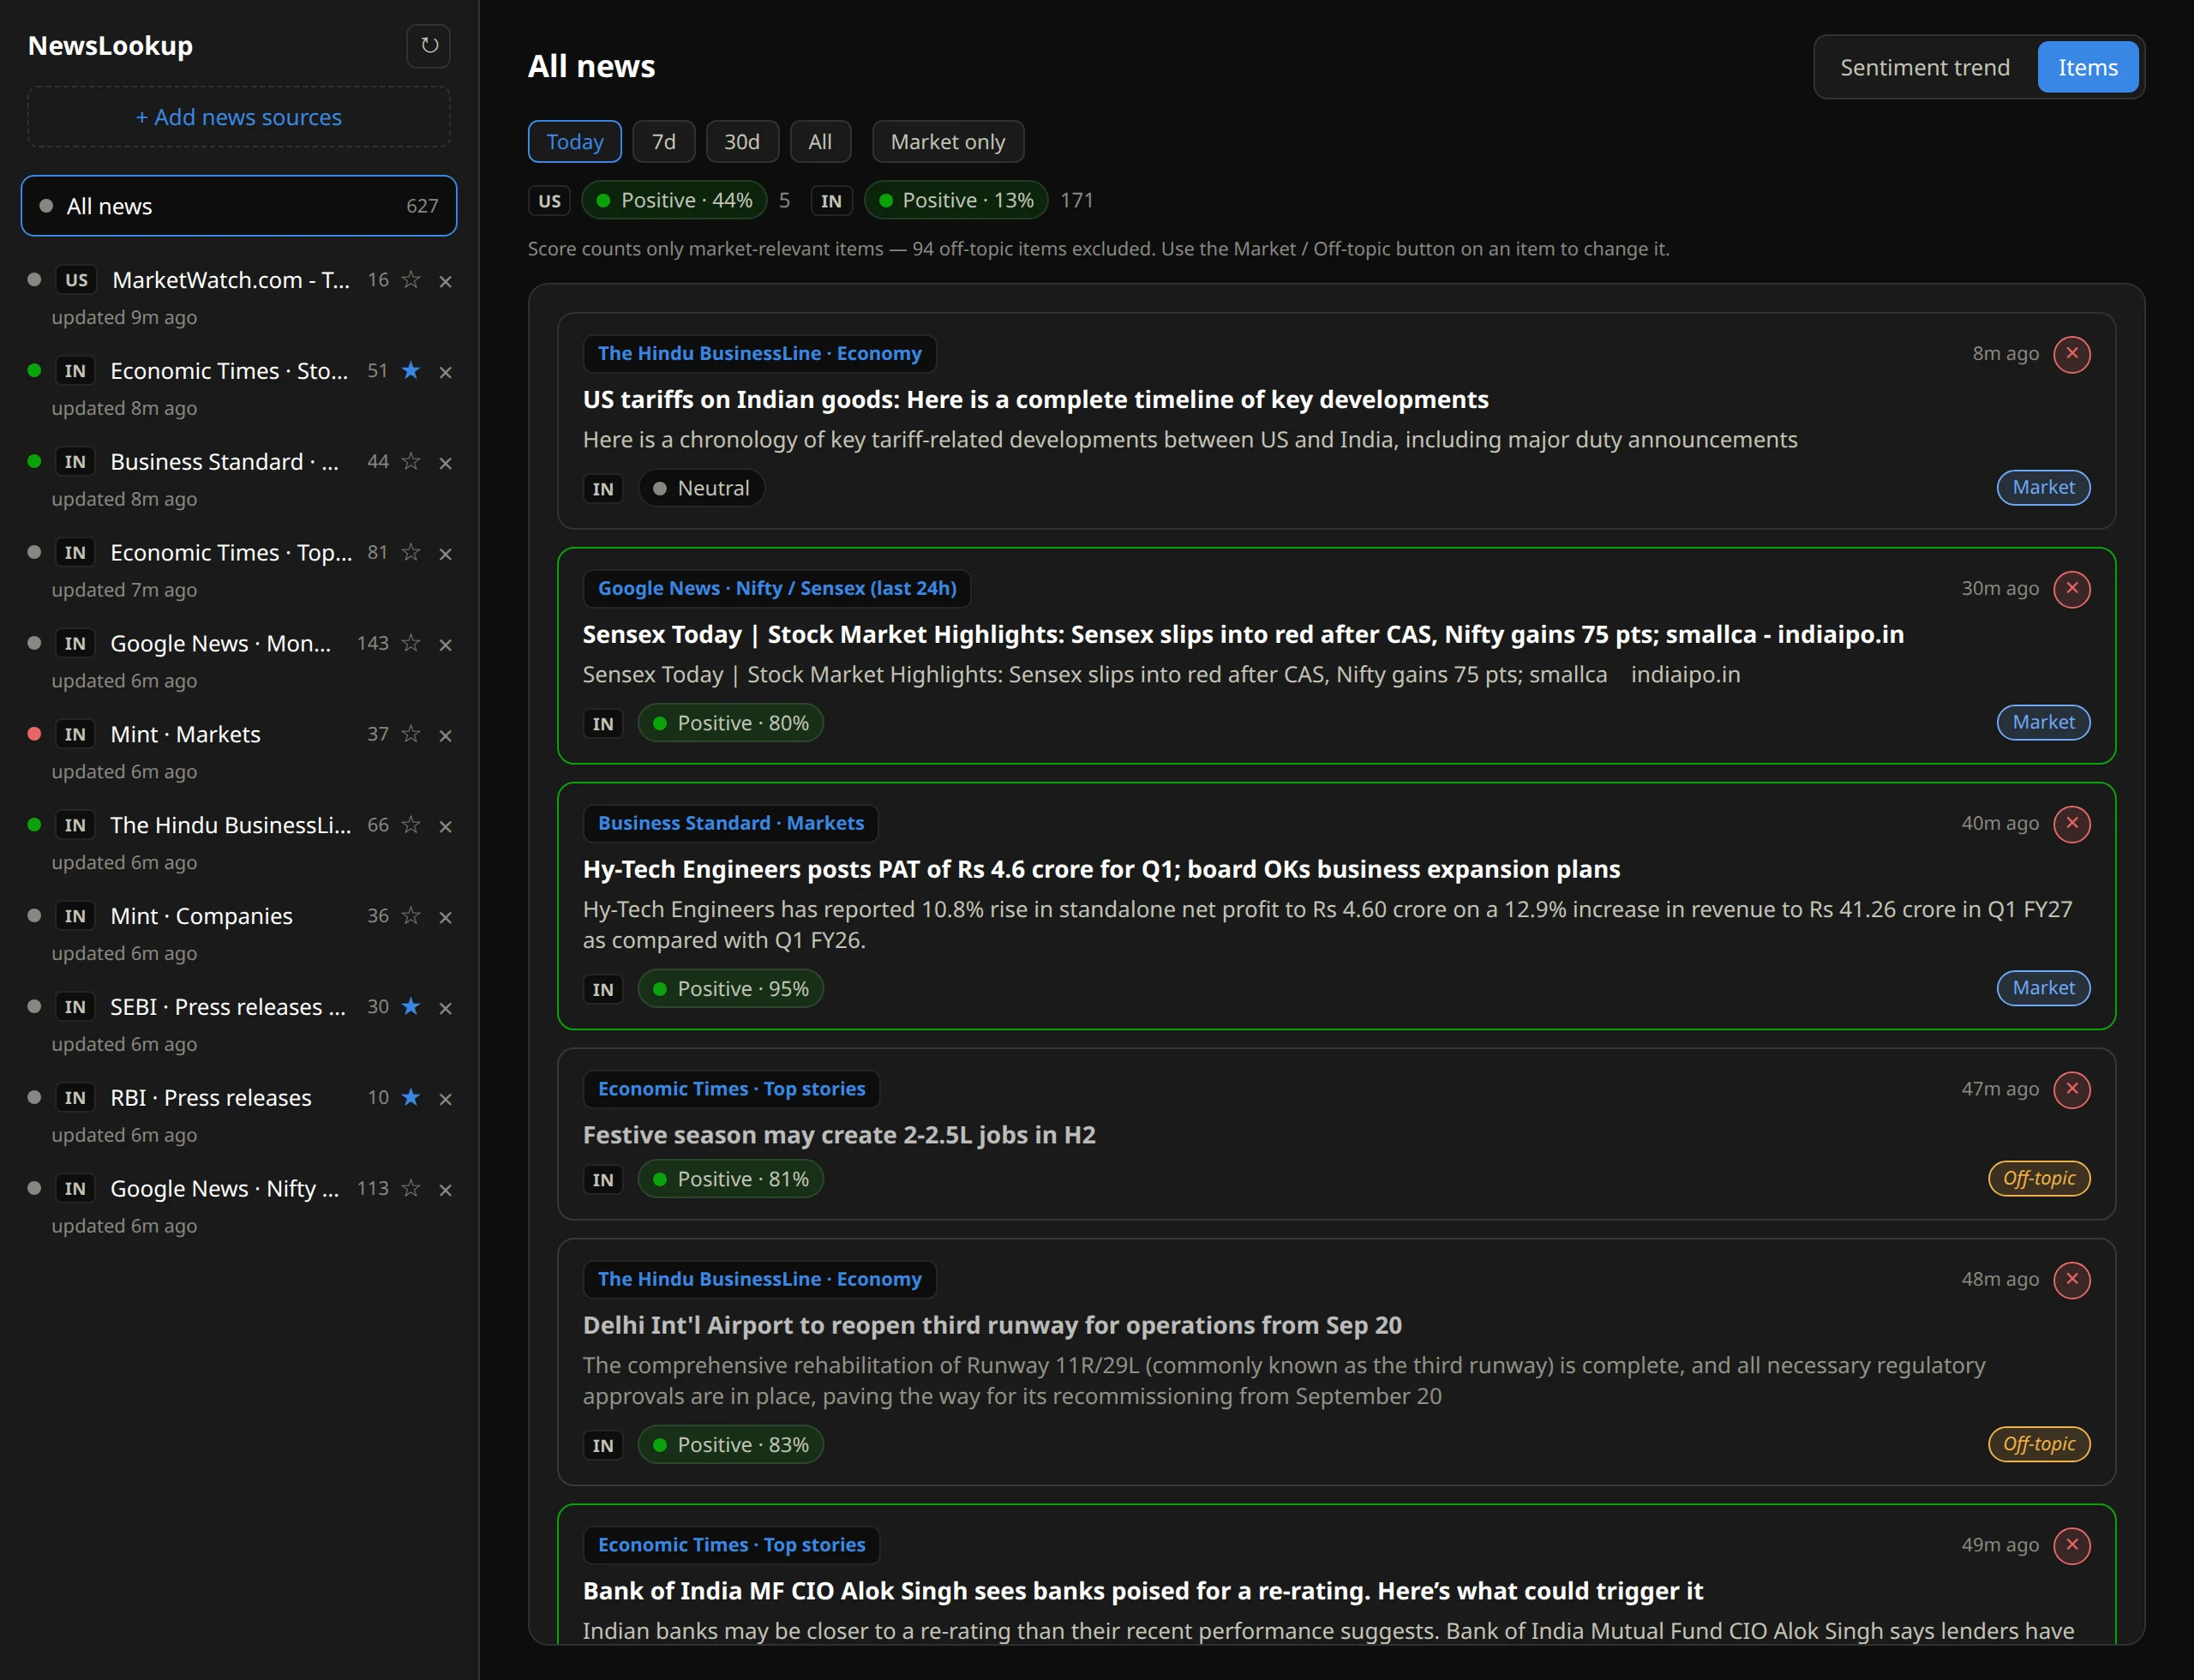2194x1680 pixels.
Task: Star the Business Standard source
Action: pyautogui.click(x=411, y=462)
